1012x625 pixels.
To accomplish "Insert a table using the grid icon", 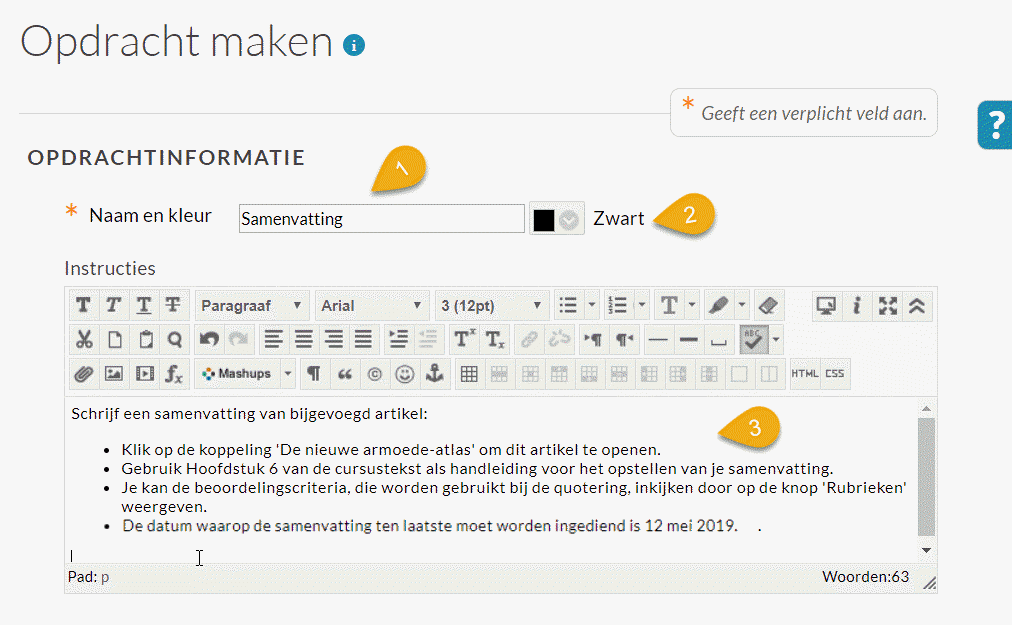I will coord(469,374).
